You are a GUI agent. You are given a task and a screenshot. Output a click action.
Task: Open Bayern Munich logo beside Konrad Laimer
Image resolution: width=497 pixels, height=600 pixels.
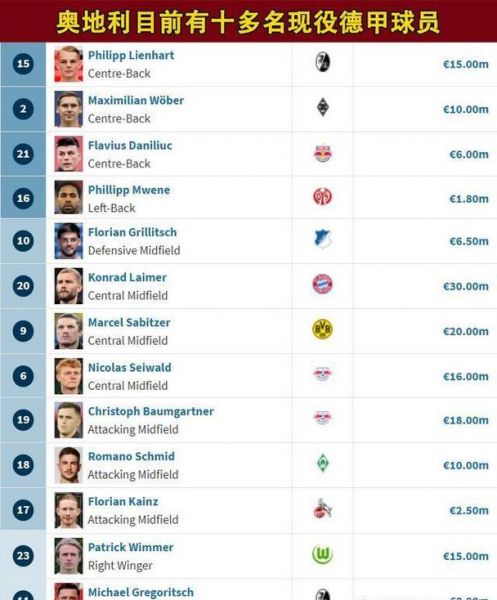click(x=323, y=284)
